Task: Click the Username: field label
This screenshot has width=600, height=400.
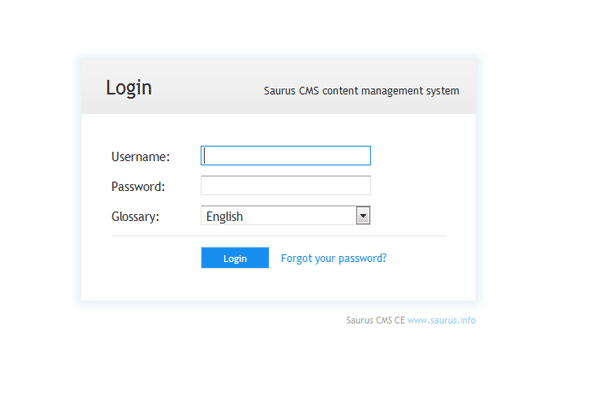Action: 140,157
